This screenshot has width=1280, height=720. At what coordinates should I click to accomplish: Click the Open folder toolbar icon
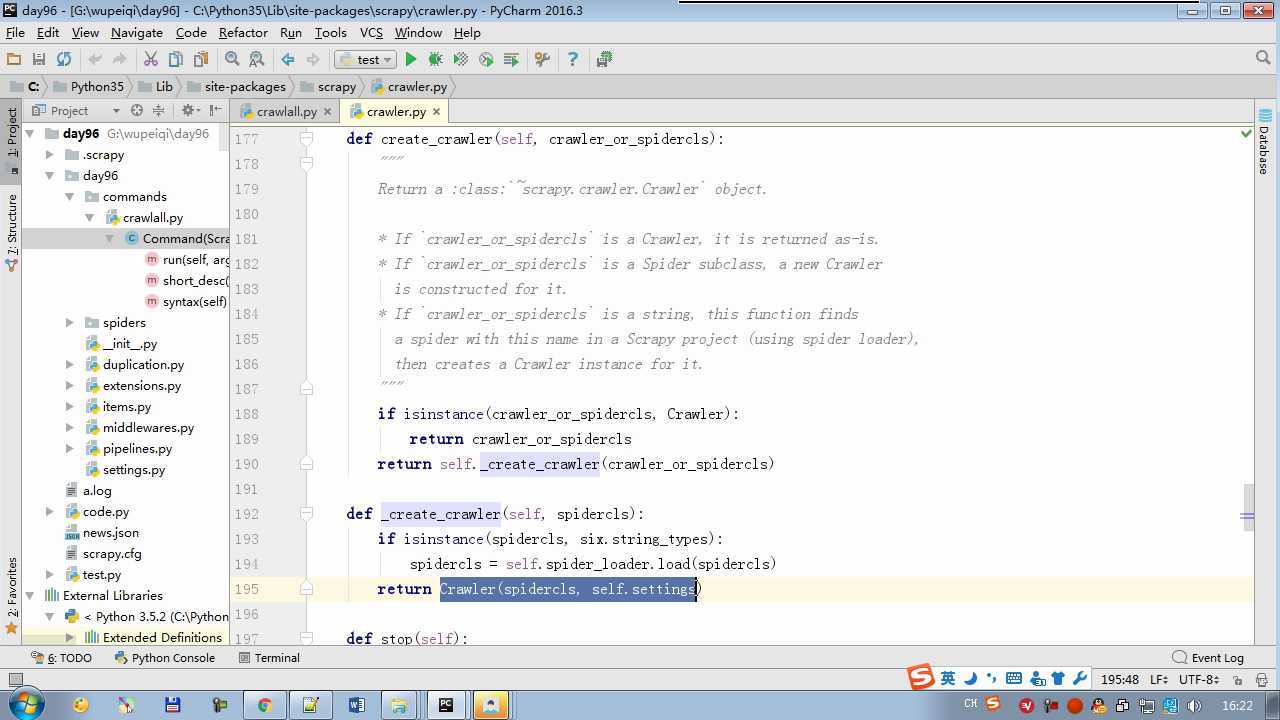coord(14,60)
